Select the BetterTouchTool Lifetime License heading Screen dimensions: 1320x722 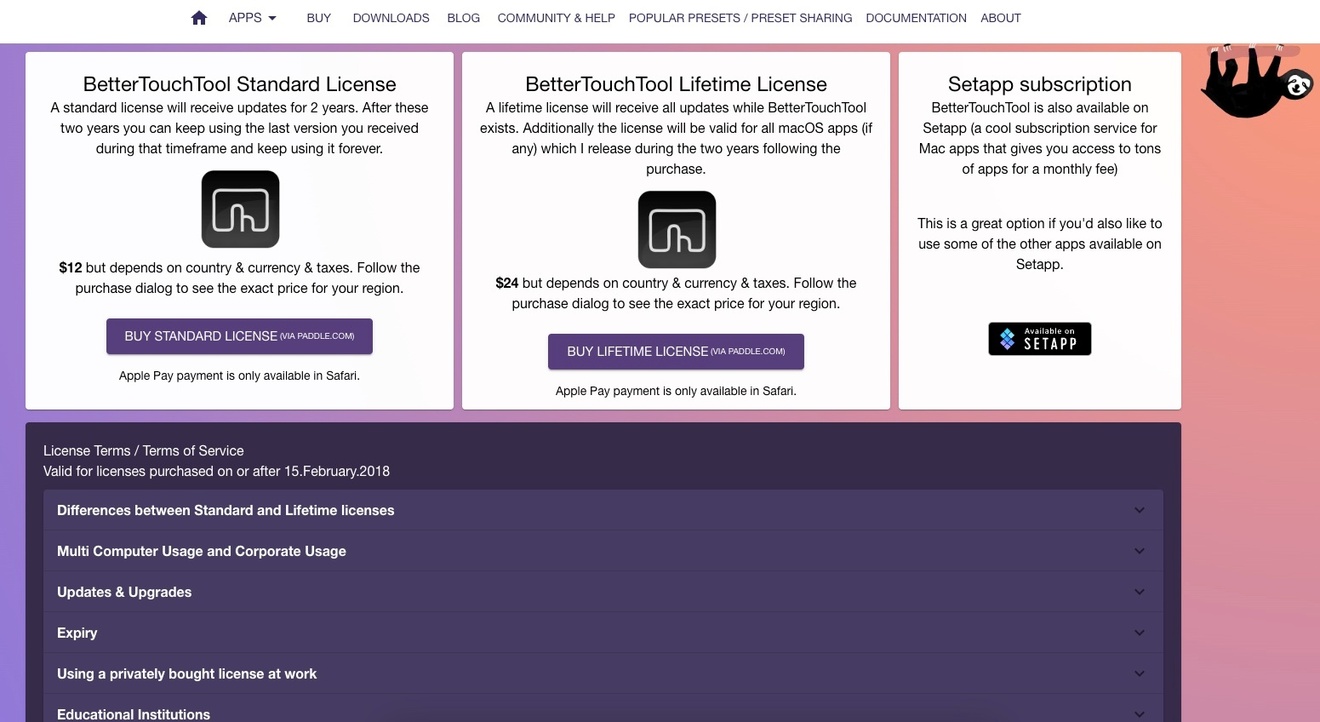point(676,84)
